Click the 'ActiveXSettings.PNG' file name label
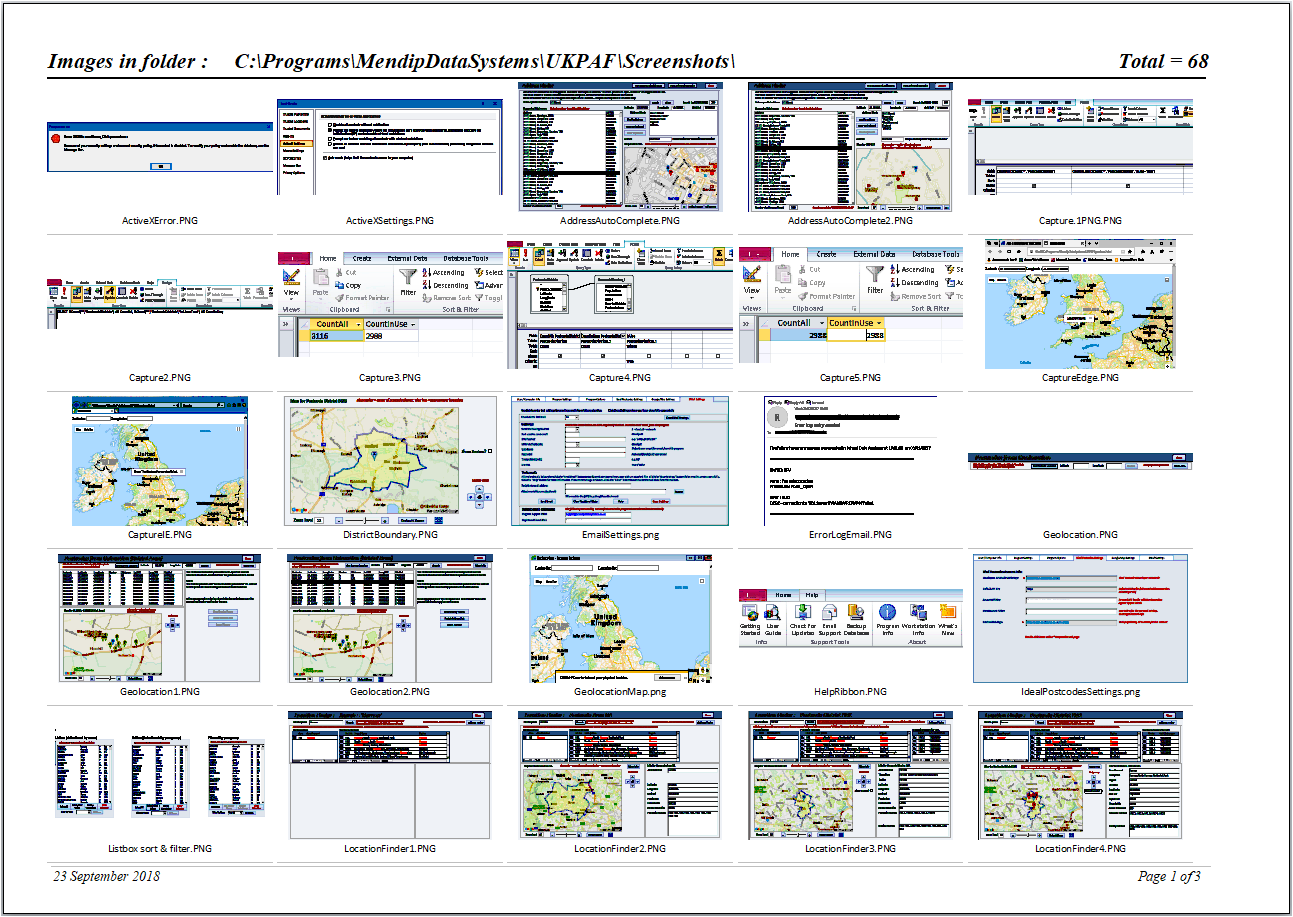This screenshot has height=917, width=1293. coord(390,220)
